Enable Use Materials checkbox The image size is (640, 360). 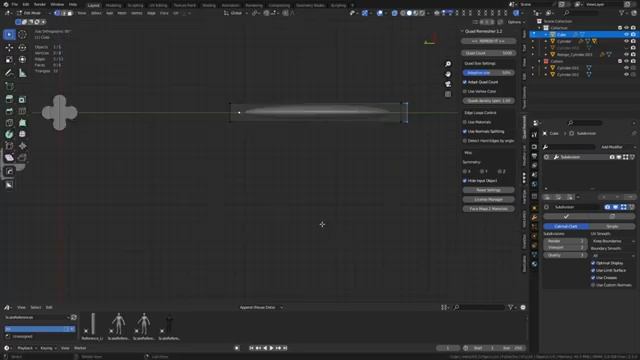pos(465,122)
